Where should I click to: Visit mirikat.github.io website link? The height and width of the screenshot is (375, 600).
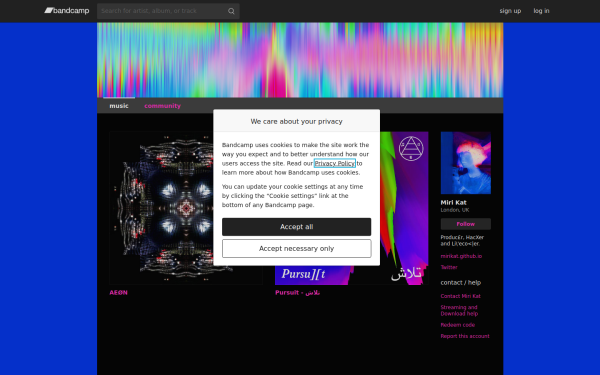tap(461, 256)
